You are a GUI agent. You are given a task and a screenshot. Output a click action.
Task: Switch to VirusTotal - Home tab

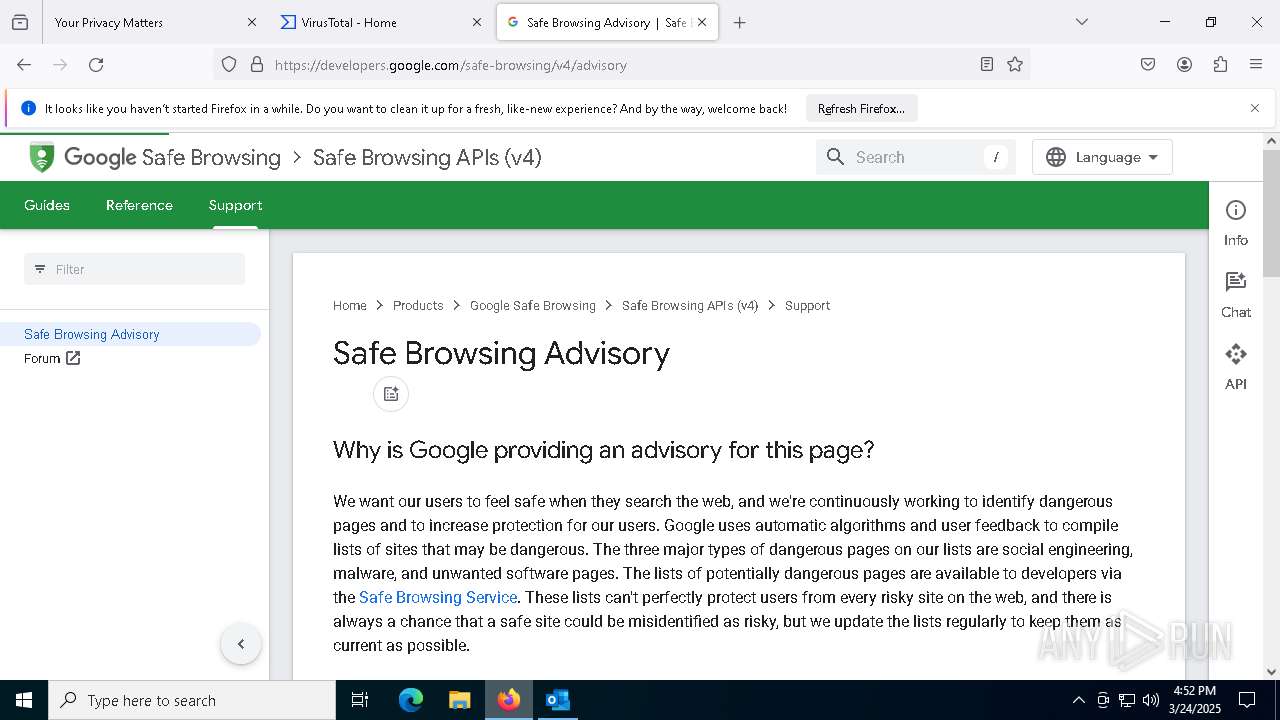pos(382,22)
